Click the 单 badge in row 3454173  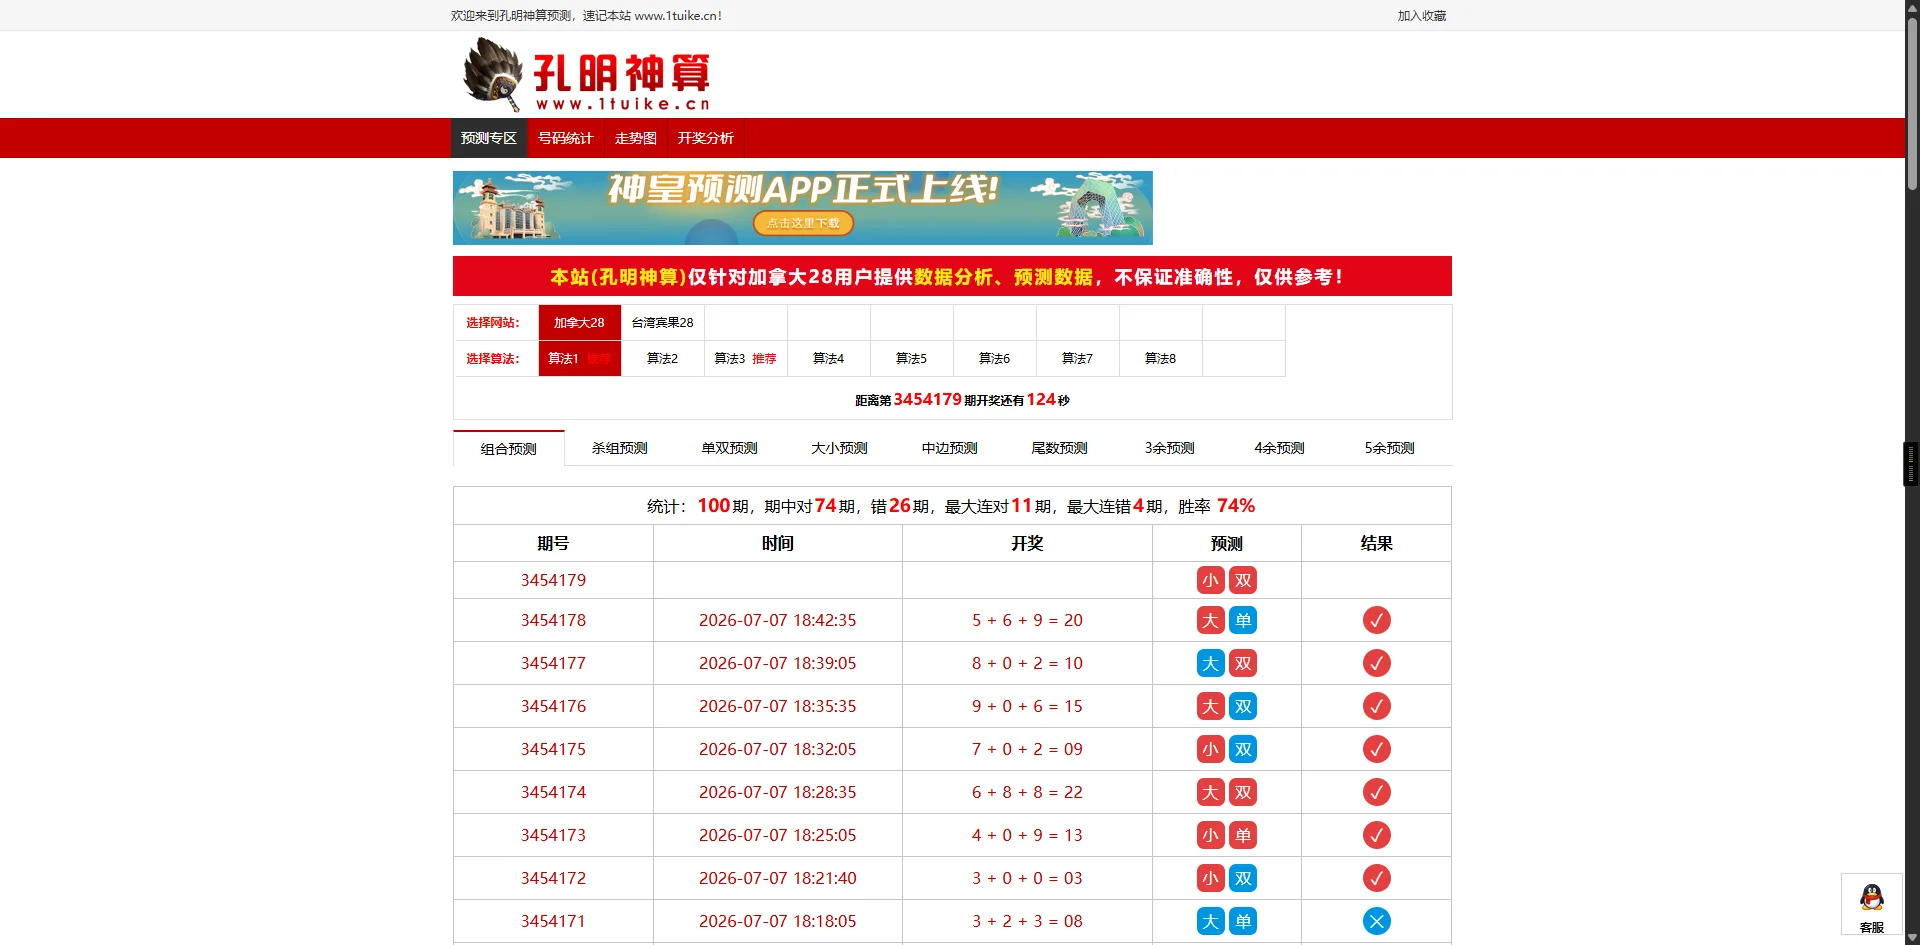(x=1243, y=835)
